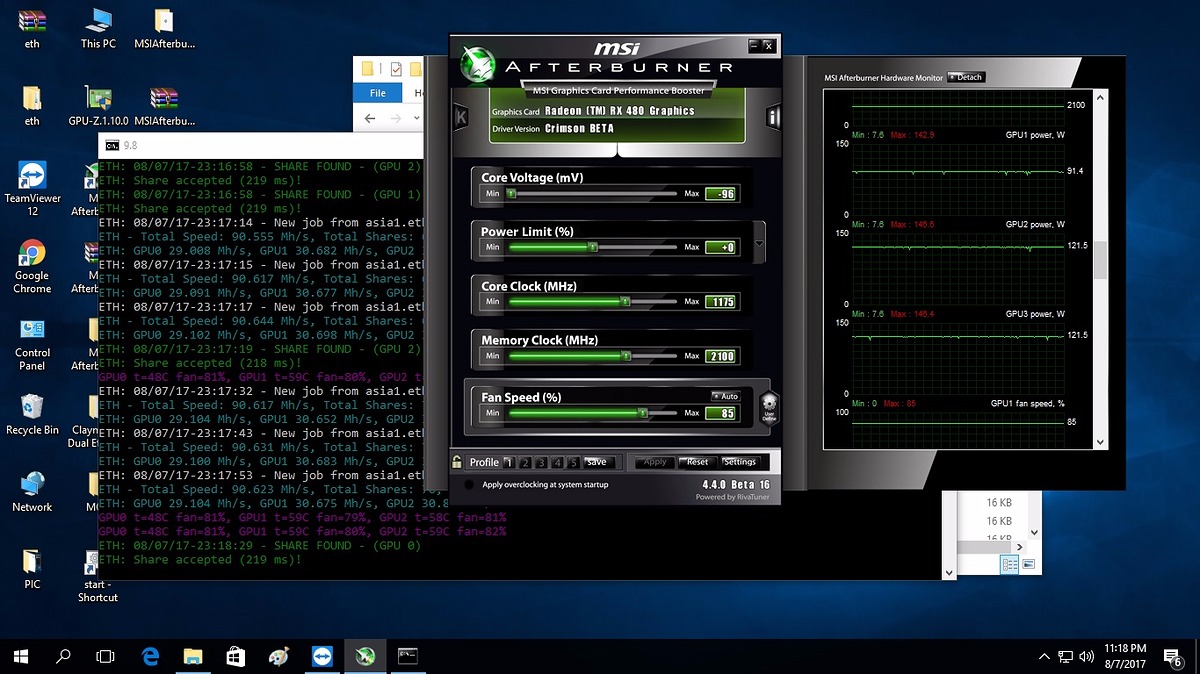This screenshot has height=674, width=1200.
Task: Click the Power Limit slider handle
Action: (593, 247)
